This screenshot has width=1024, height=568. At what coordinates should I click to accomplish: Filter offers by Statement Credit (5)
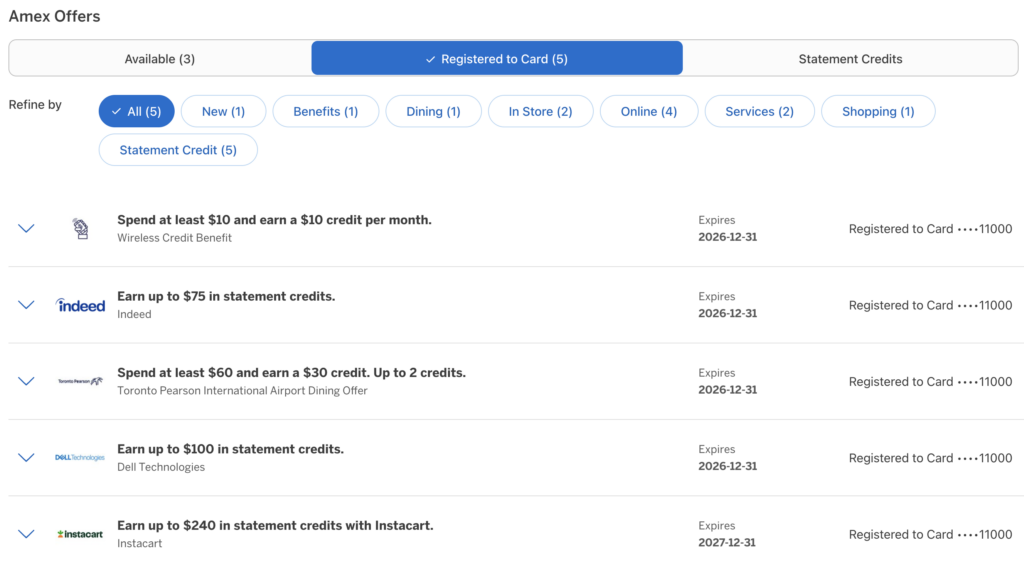point(178,150)
